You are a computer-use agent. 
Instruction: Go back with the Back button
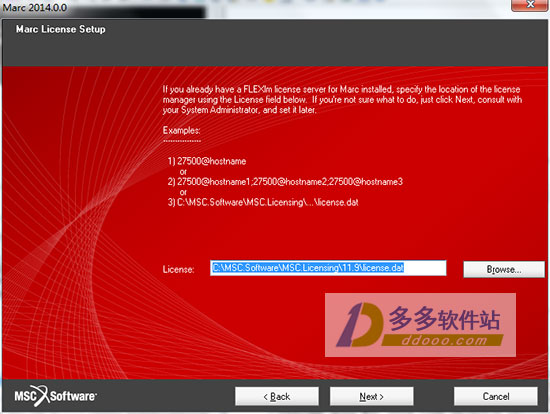[x=277, y=396]
